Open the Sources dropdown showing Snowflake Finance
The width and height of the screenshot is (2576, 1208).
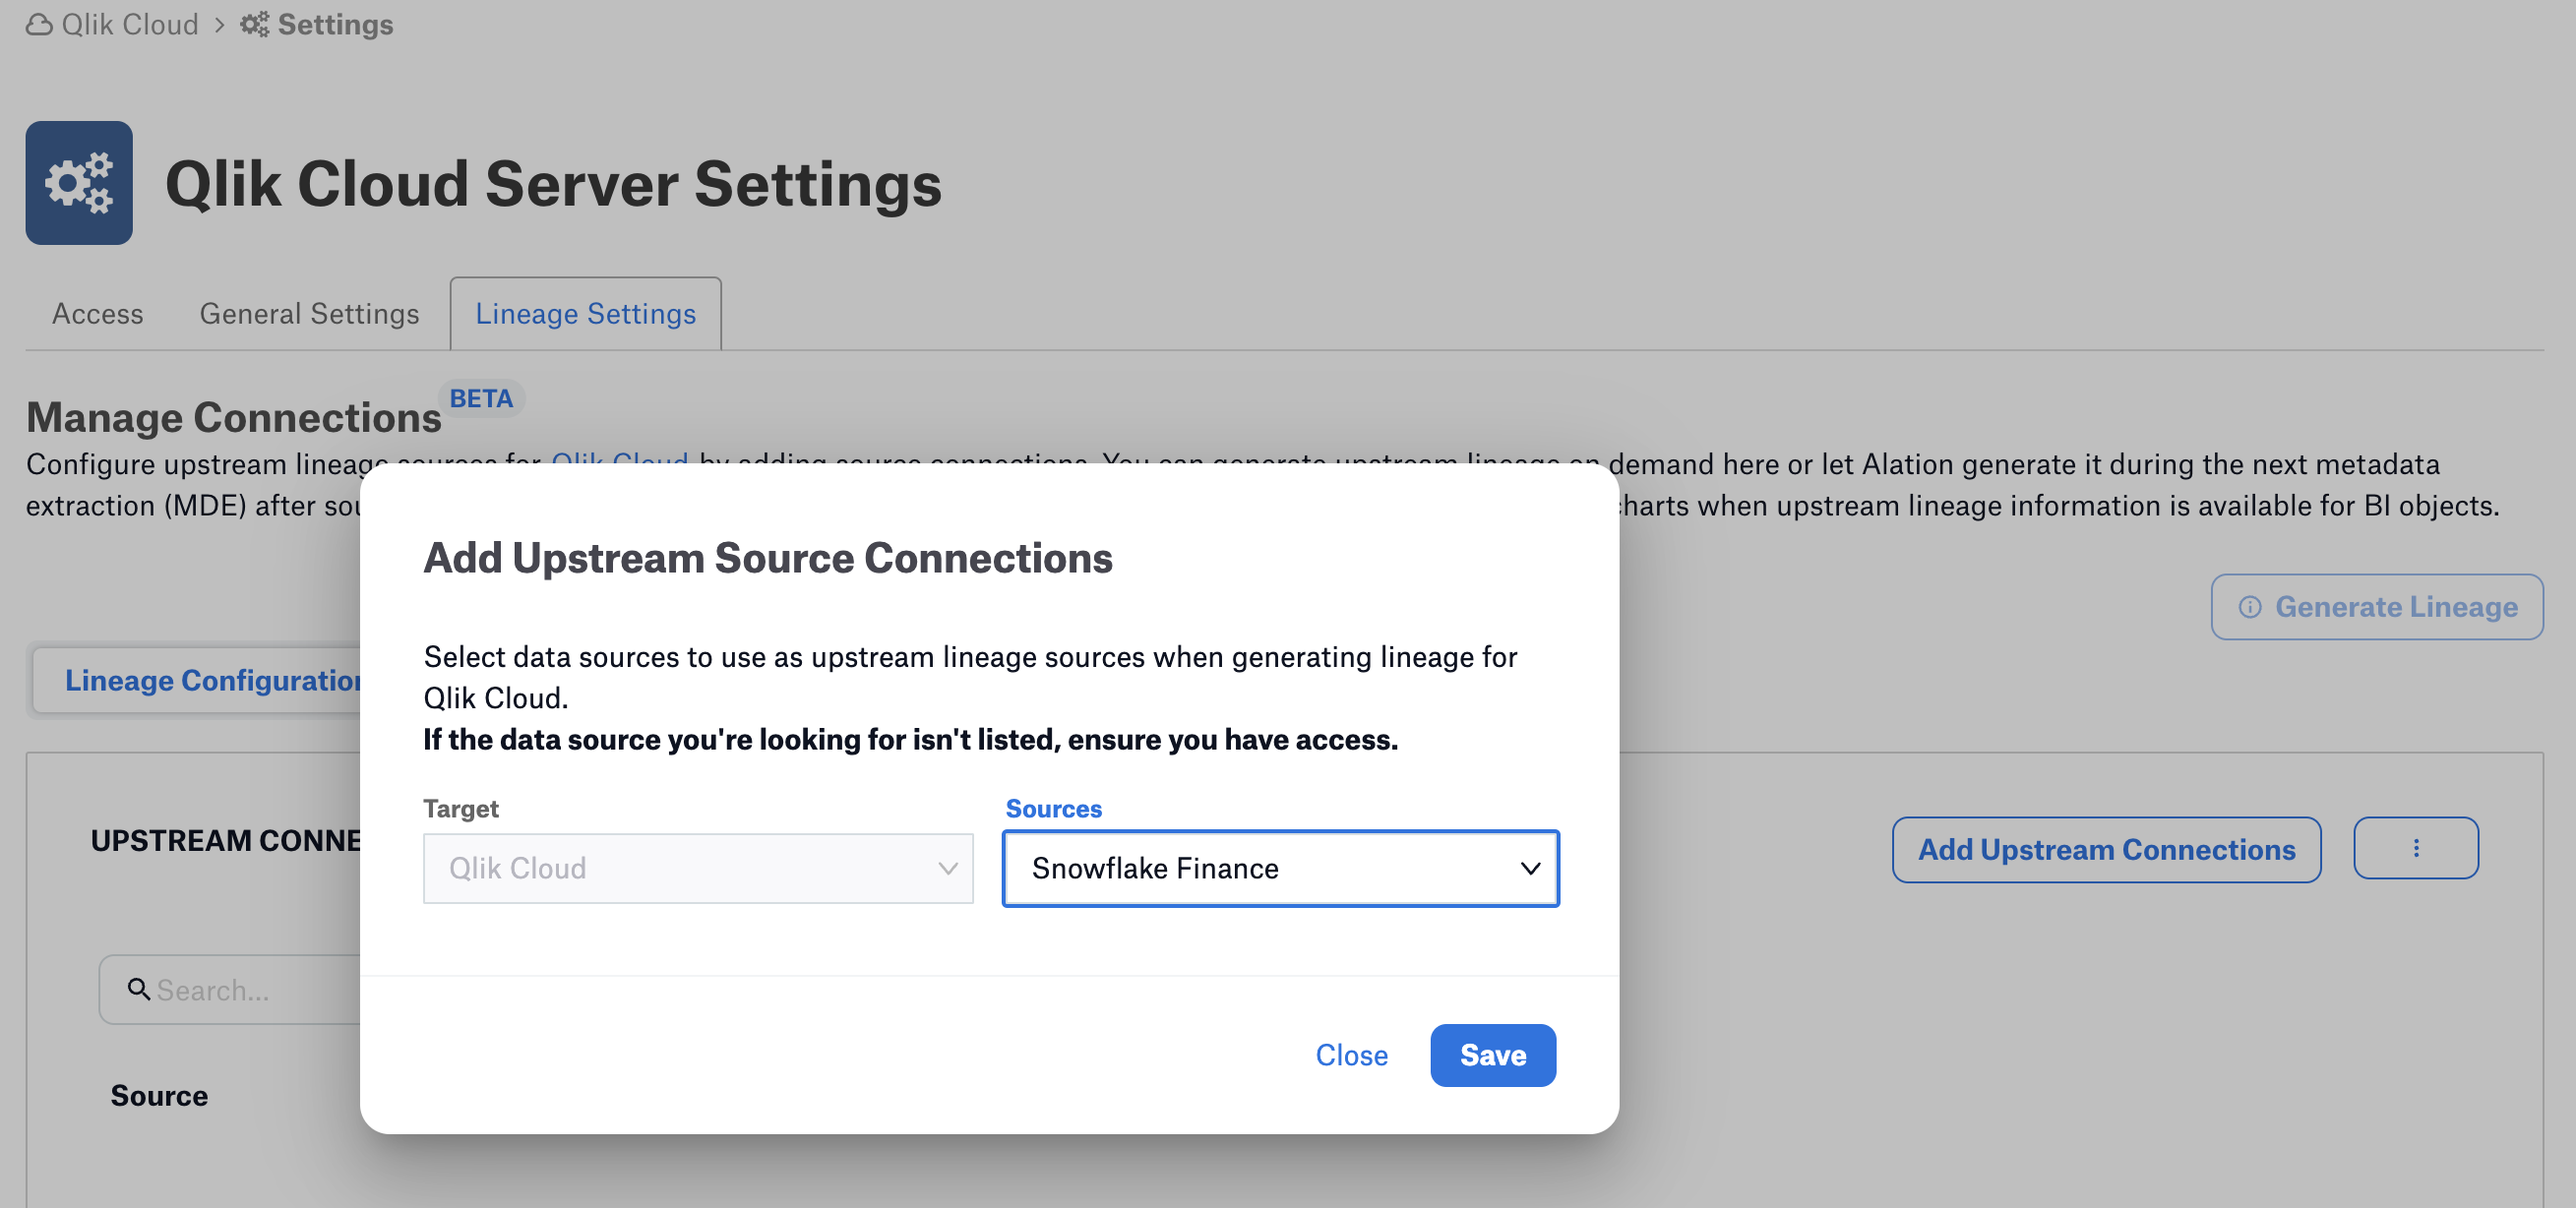pyautogui.click(x=1280, y=868)
